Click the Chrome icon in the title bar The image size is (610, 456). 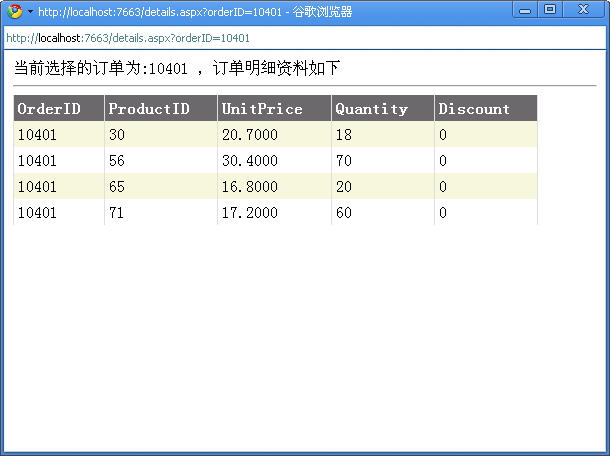pyautogui.click(x=14, y=11)
